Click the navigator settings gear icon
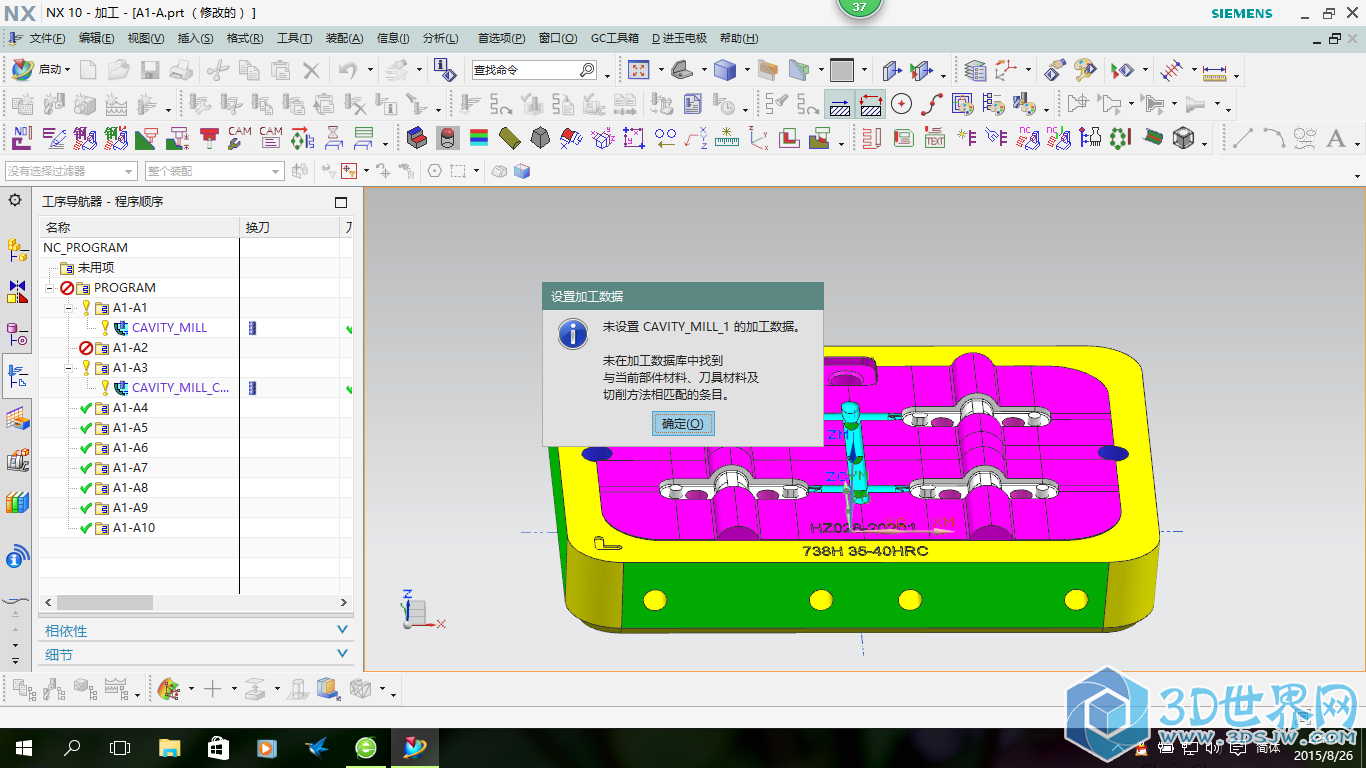The height and width of the screenshot is (768, 1366). pos(15,200)
